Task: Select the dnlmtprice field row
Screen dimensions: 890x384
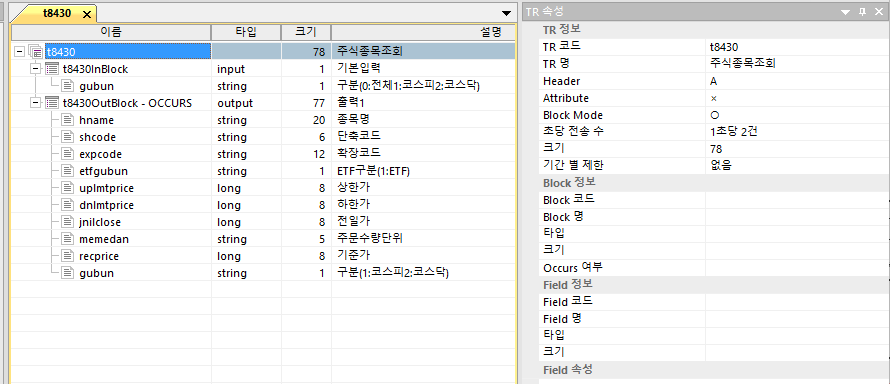Action: click(x=263, y=205)
